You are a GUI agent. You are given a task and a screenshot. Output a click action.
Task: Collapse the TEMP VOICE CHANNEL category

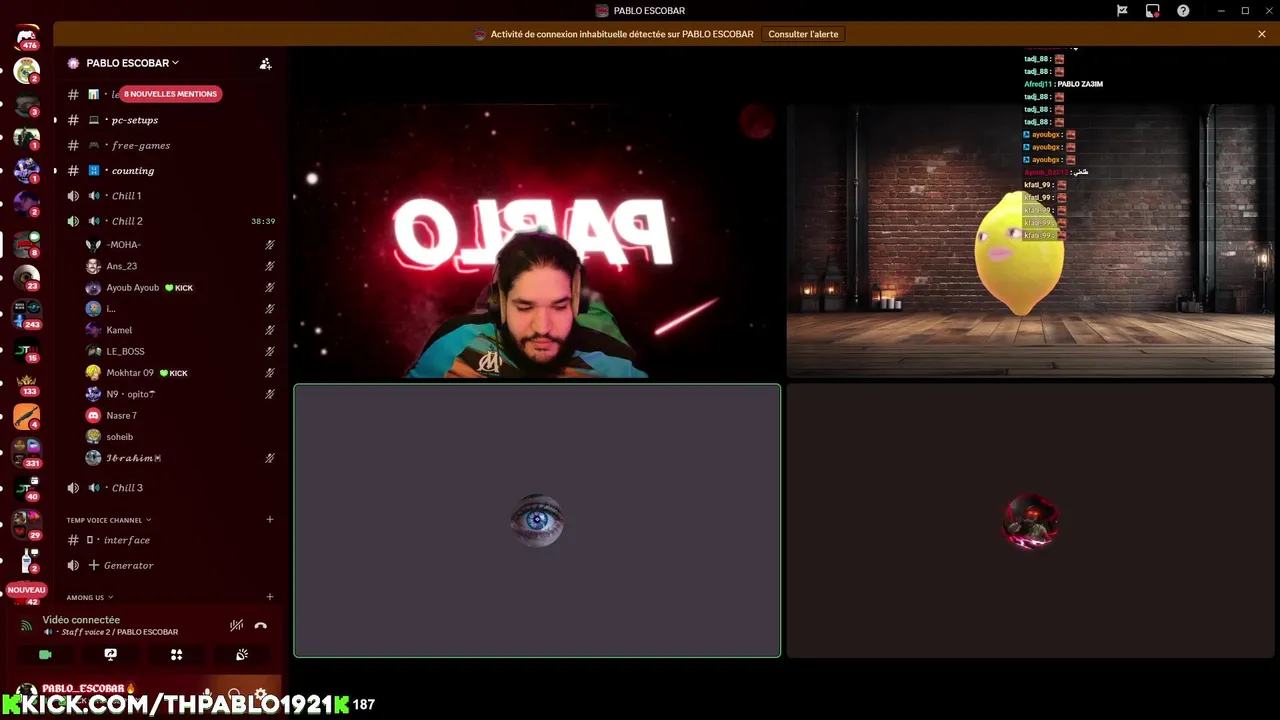coord(109,520)
